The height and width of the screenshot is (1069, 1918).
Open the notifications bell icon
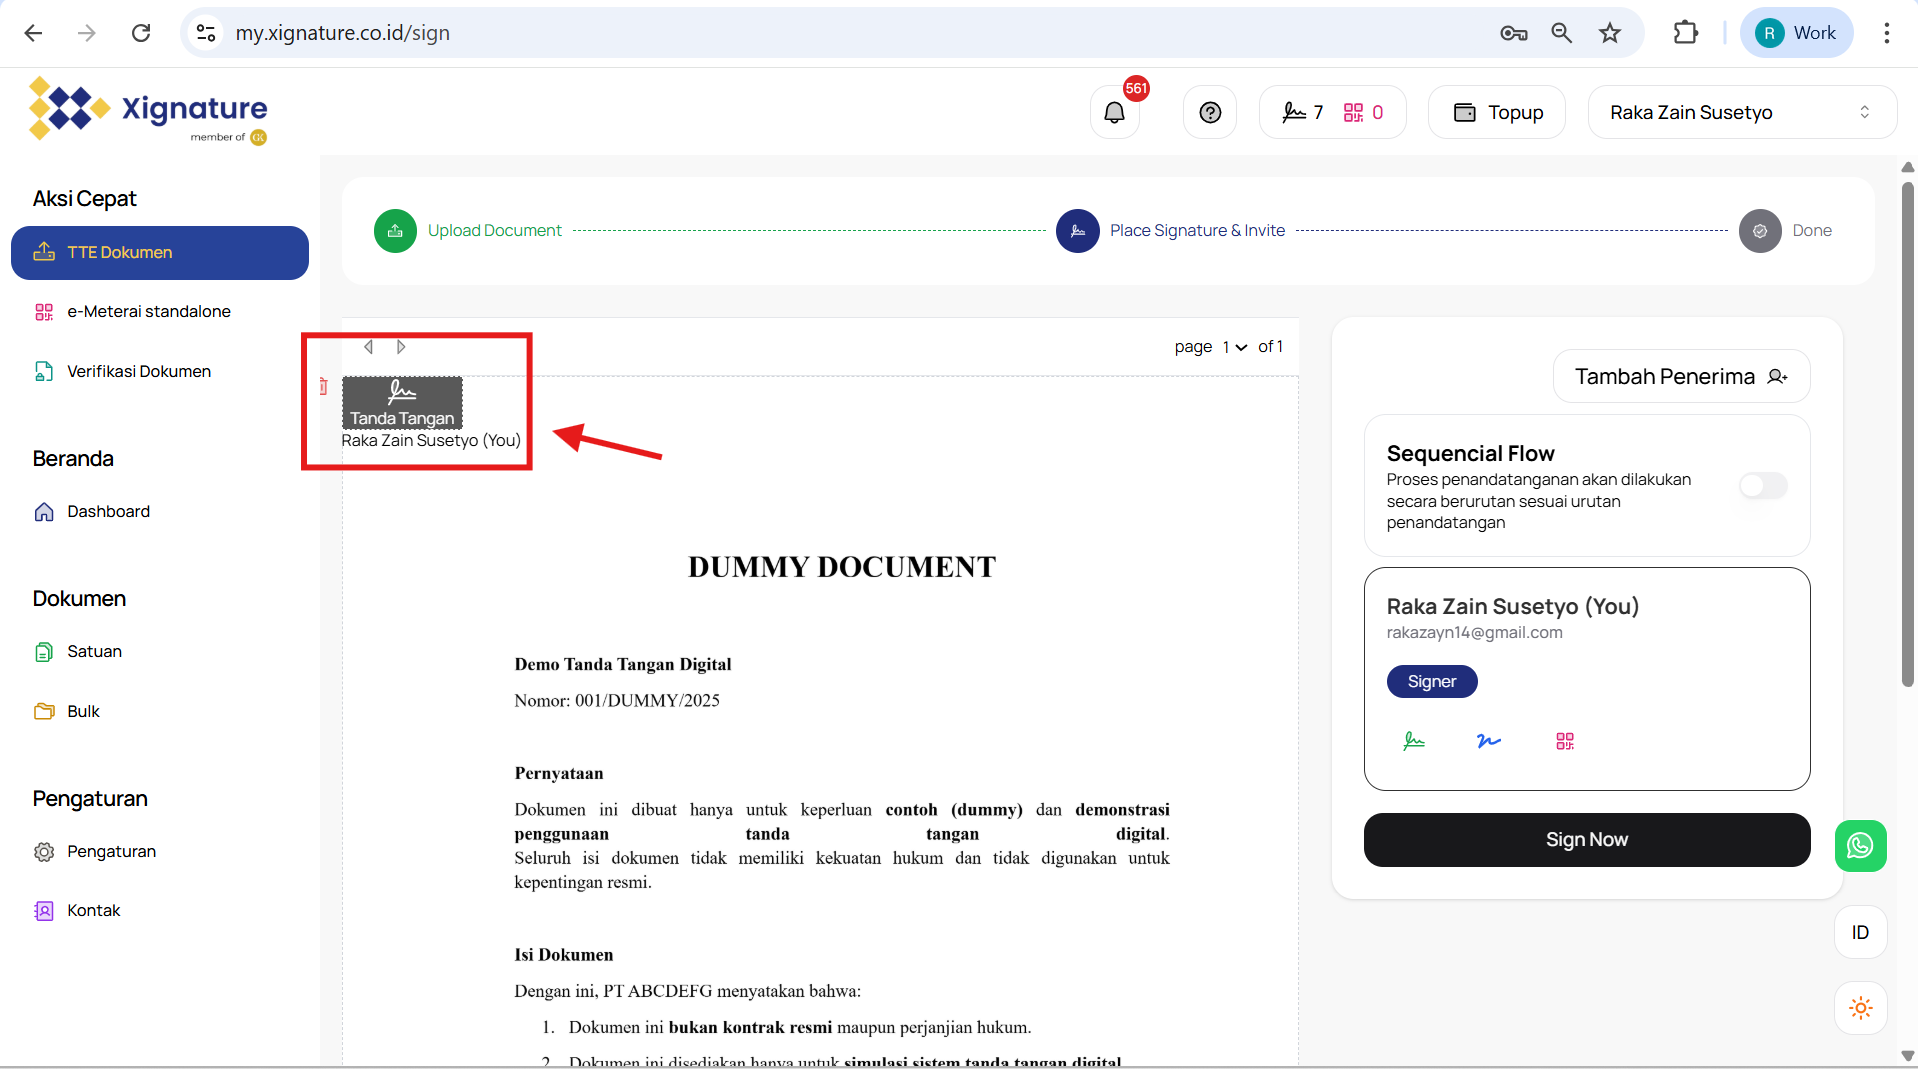(1114, 112)
